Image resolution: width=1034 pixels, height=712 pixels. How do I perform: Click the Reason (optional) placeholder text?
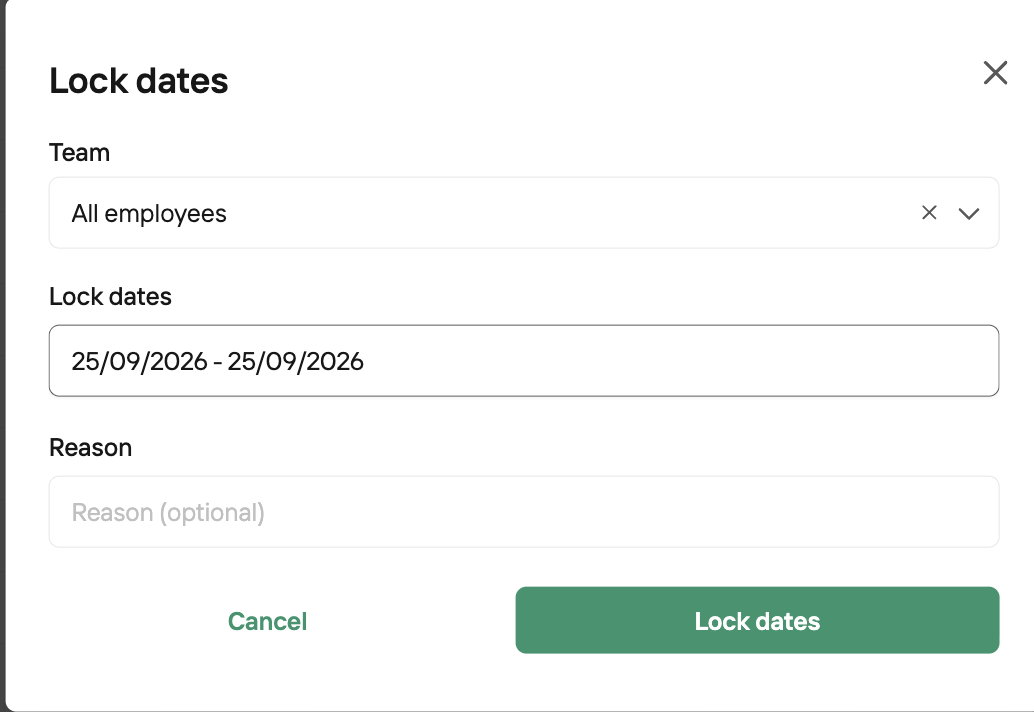point(168,513)
